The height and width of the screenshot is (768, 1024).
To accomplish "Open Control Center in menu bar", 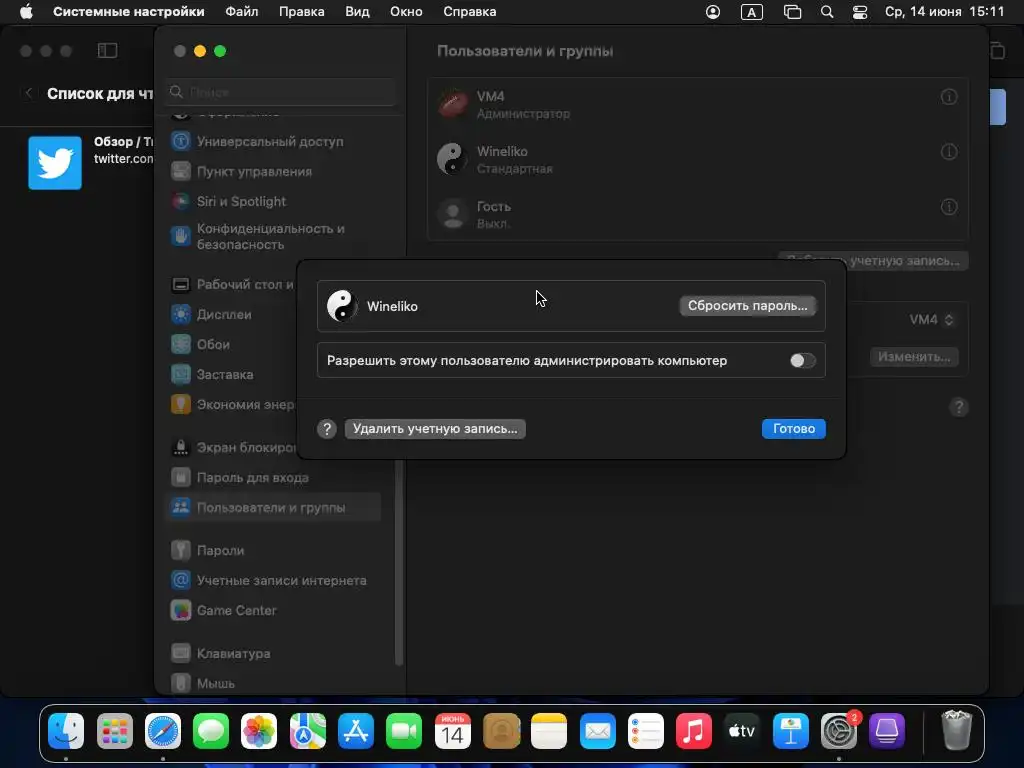I will [860, 12].
